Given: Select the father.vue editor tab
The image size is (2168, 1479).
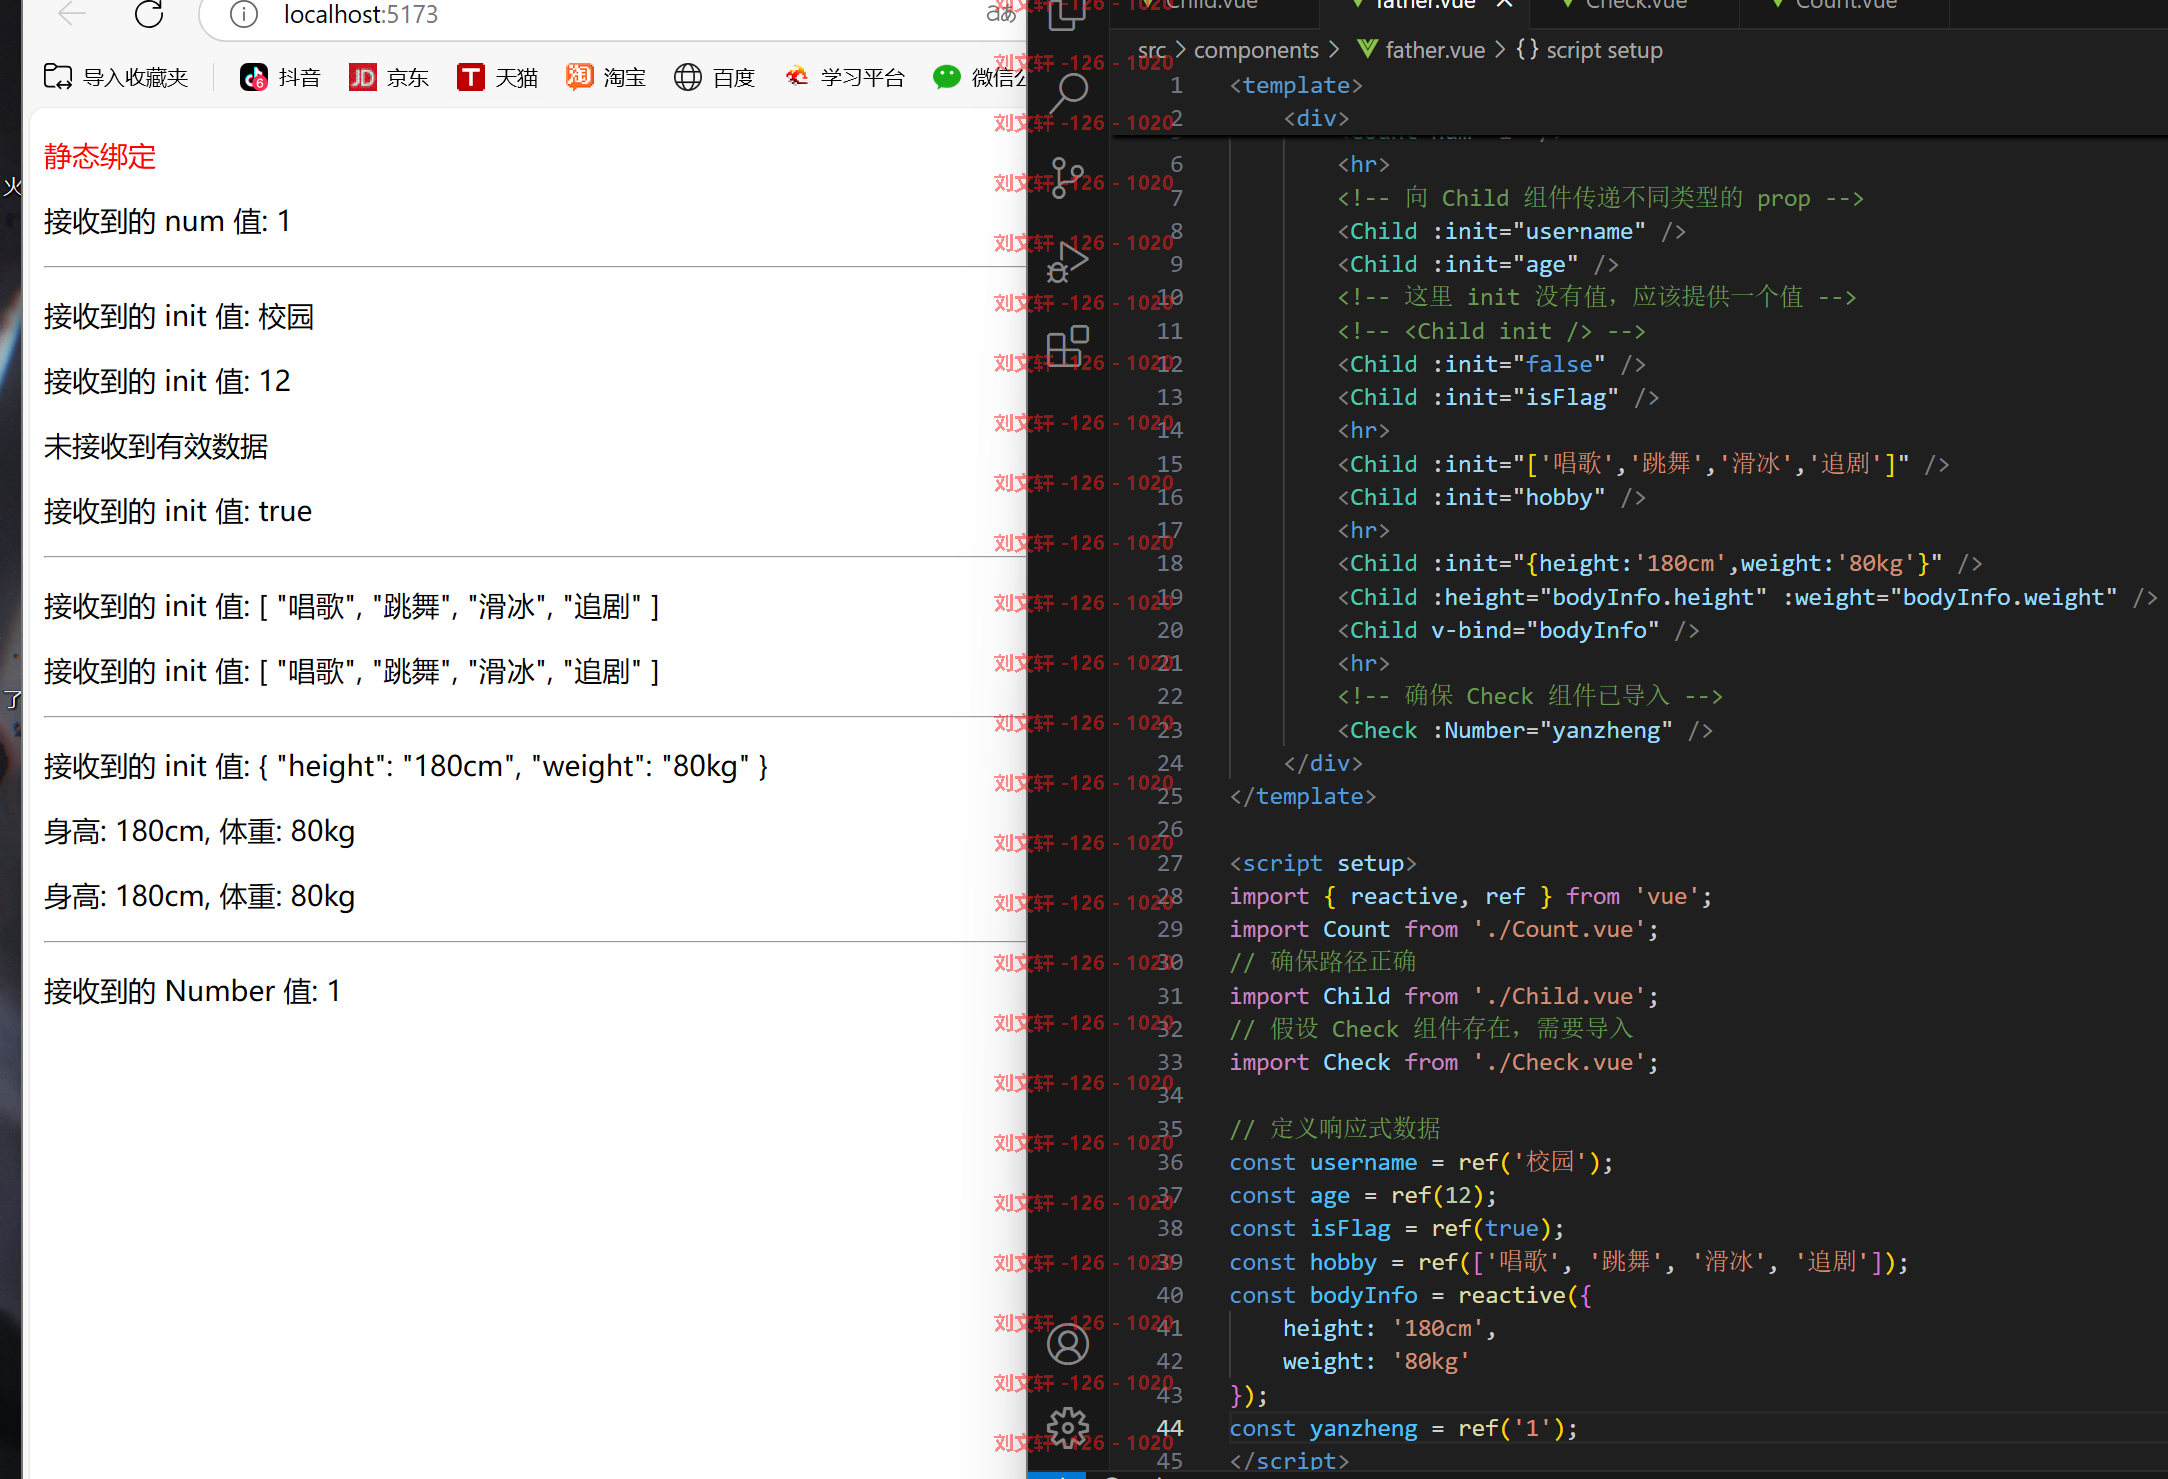Looking at the screenshot, I should (x=1424, y=6).
